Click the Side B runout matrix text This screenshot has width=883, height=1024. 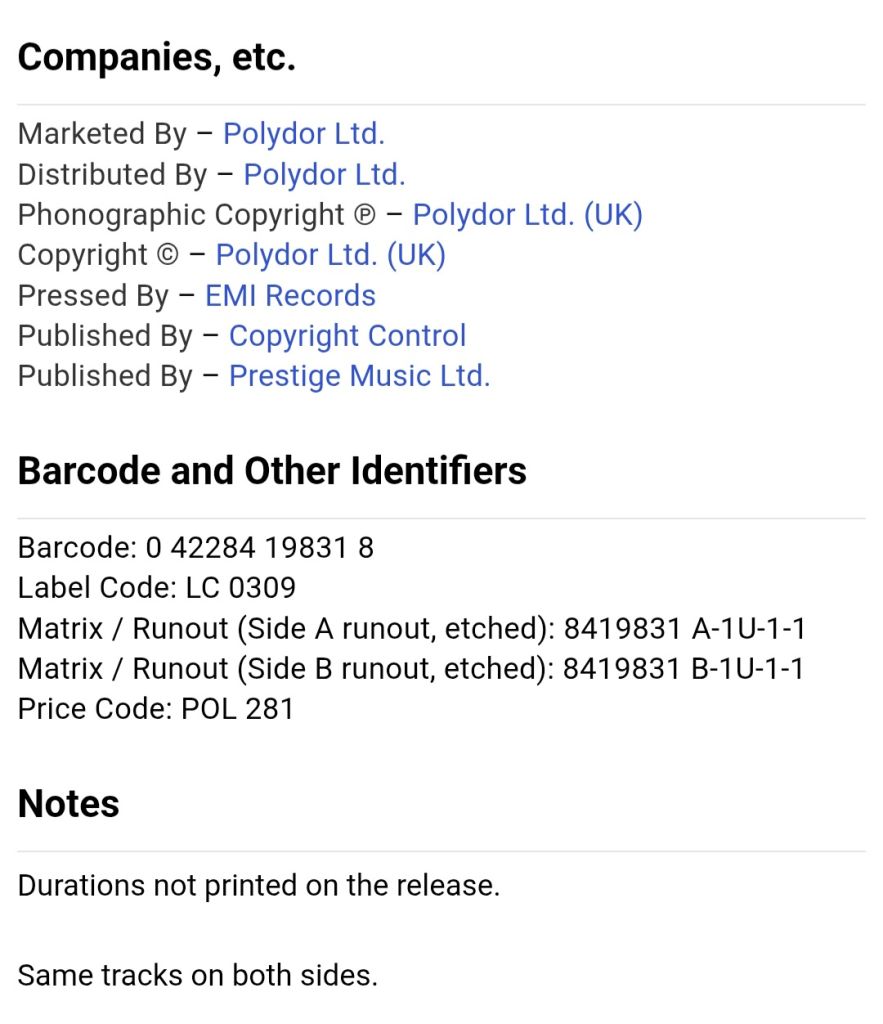(411, 669)
